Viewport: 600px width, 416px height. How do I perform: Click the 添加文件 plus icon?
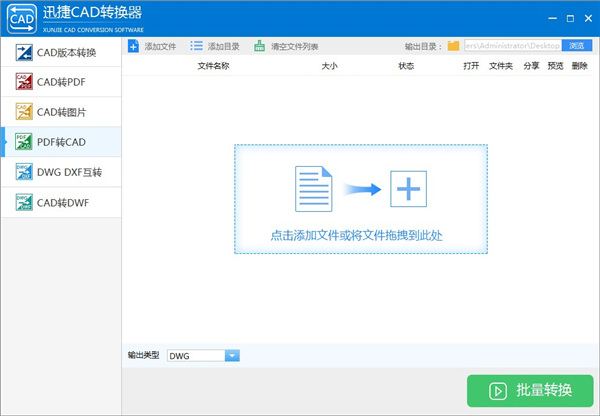(133, 46)
